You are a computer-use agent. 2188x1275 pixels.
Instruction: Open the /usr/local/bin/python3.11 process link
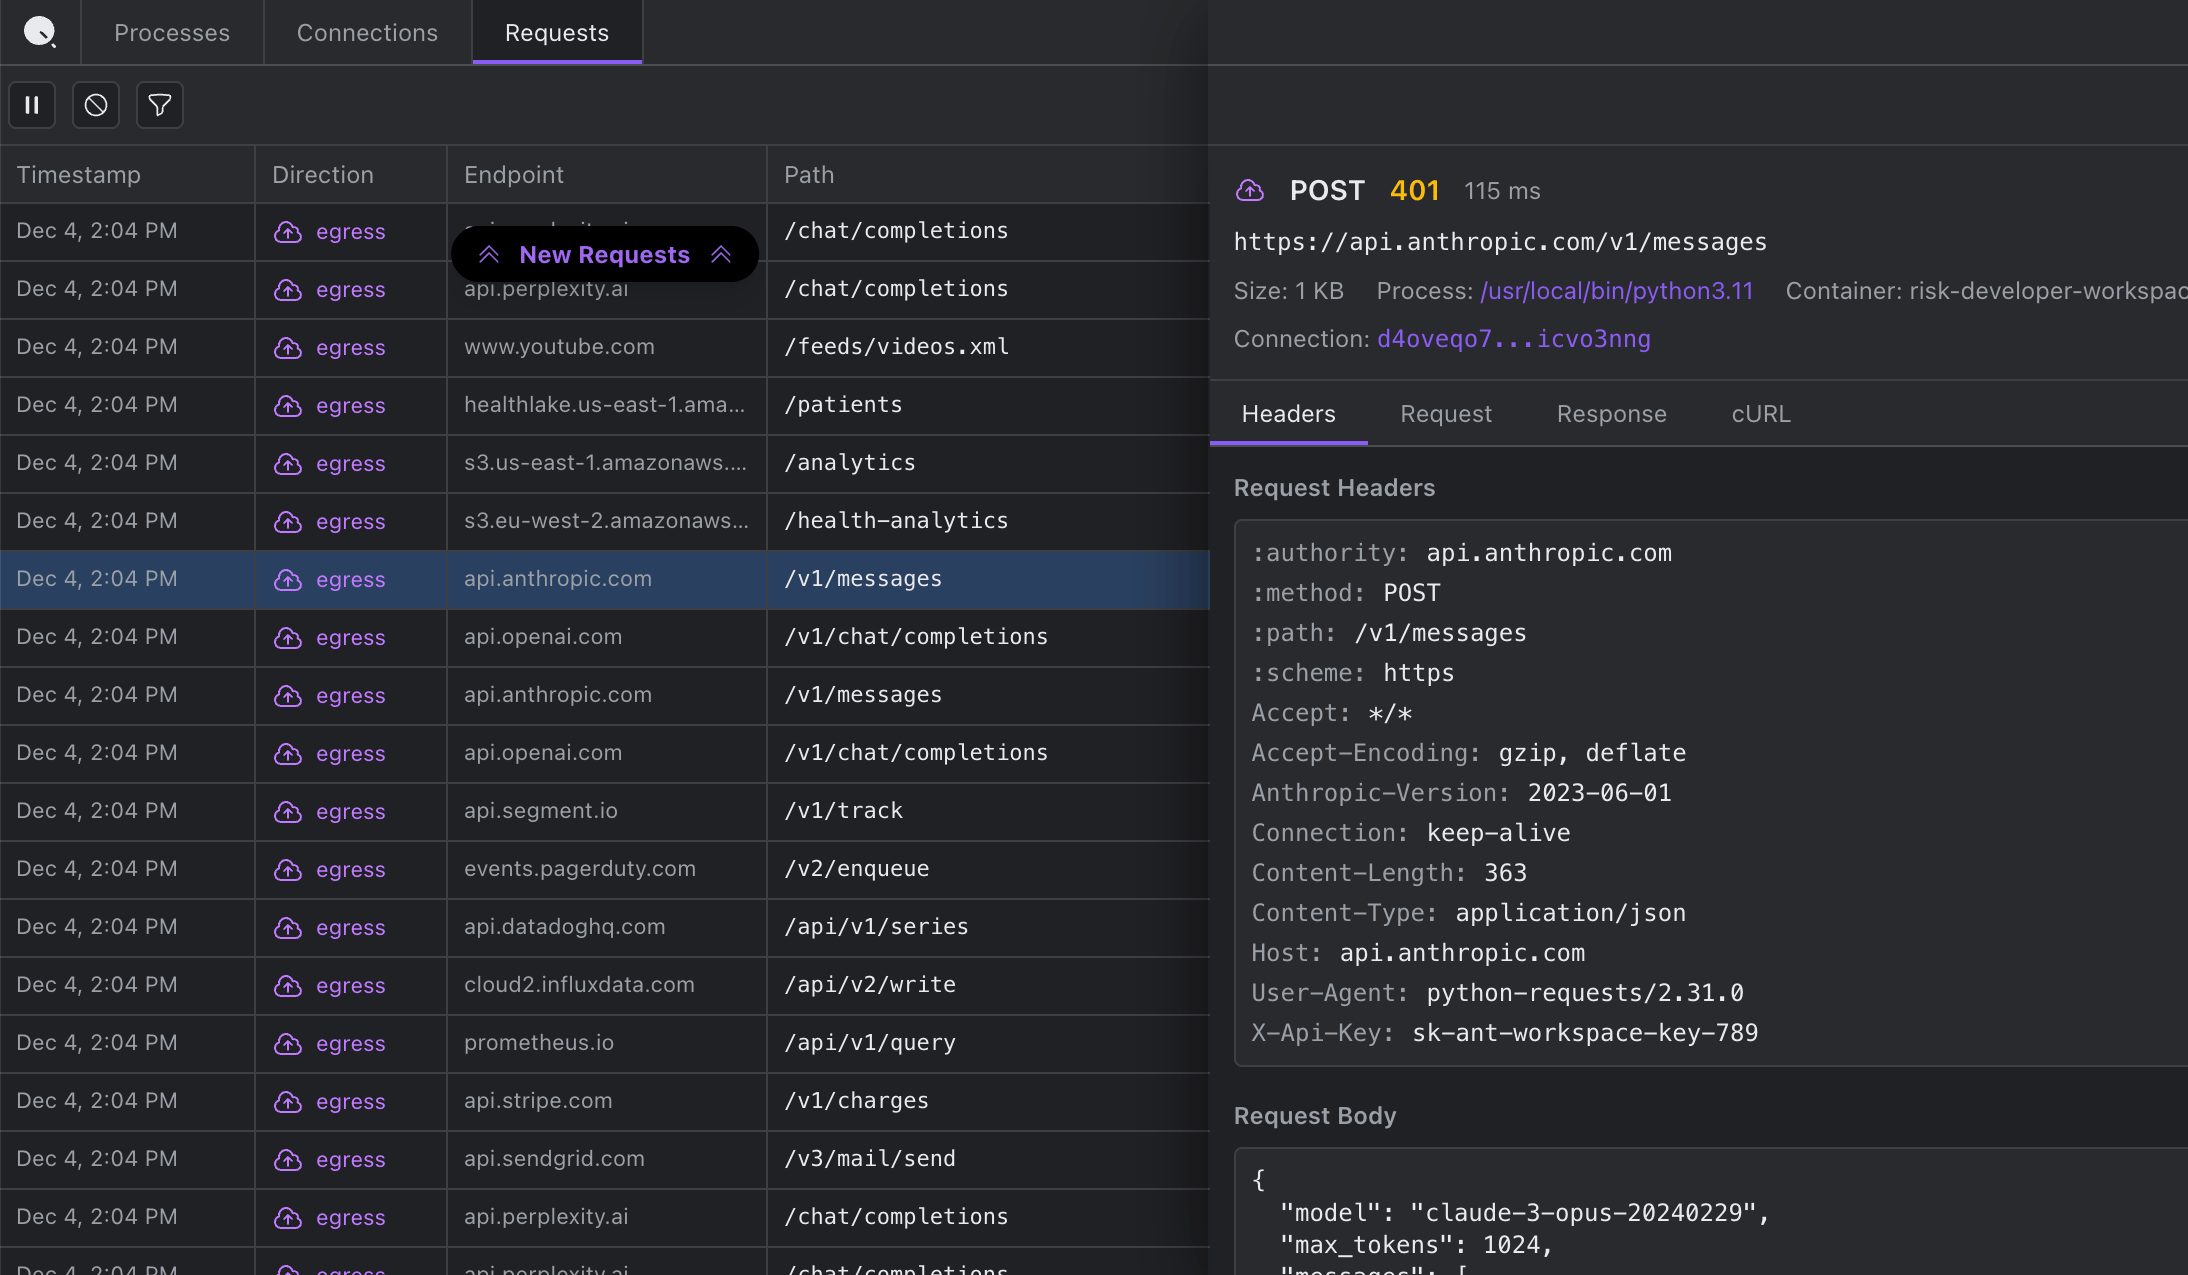pos(1616,291)
